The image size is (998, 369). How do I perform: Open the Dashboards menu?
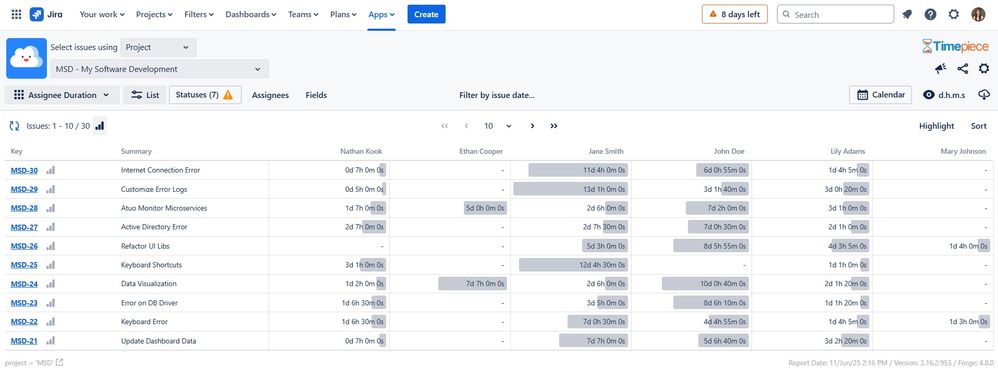click(x=251, y=14)
